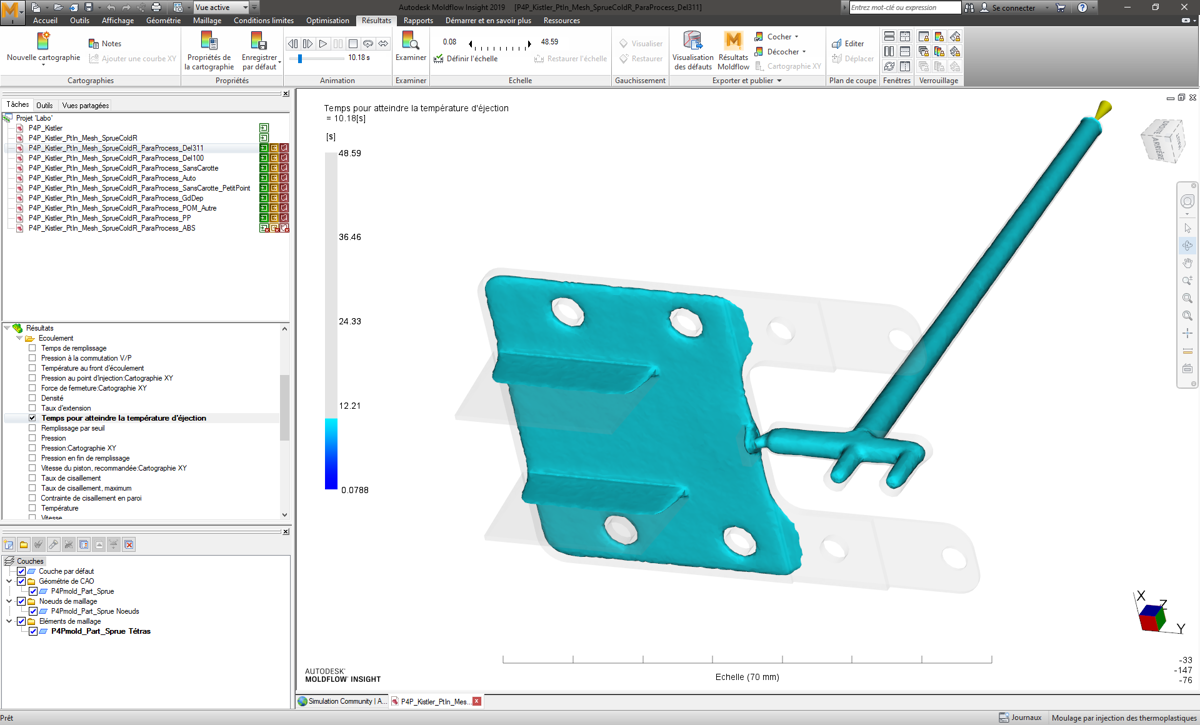
Task: Click the Résultats Moldflow icon
Action: pos(733,40)
